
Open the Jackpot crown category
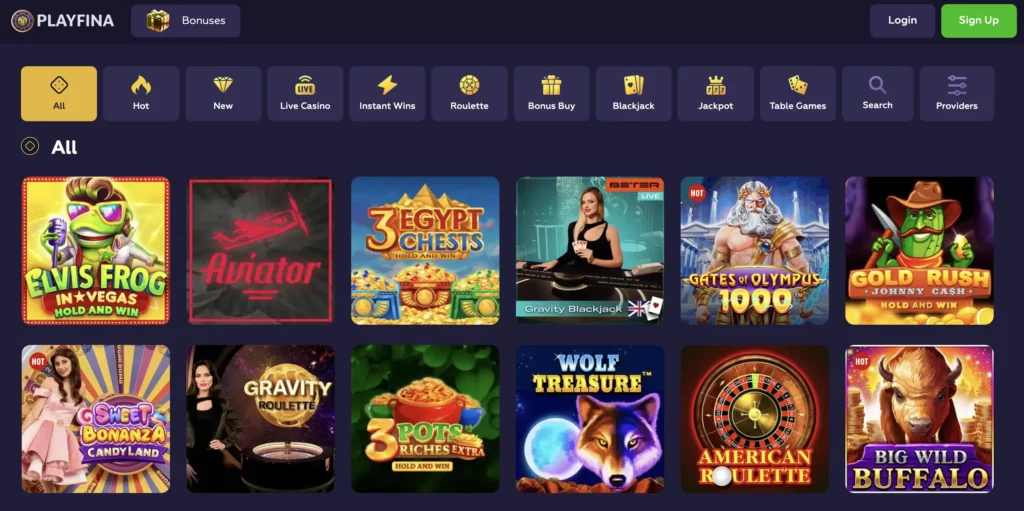[x=716, y=93]
